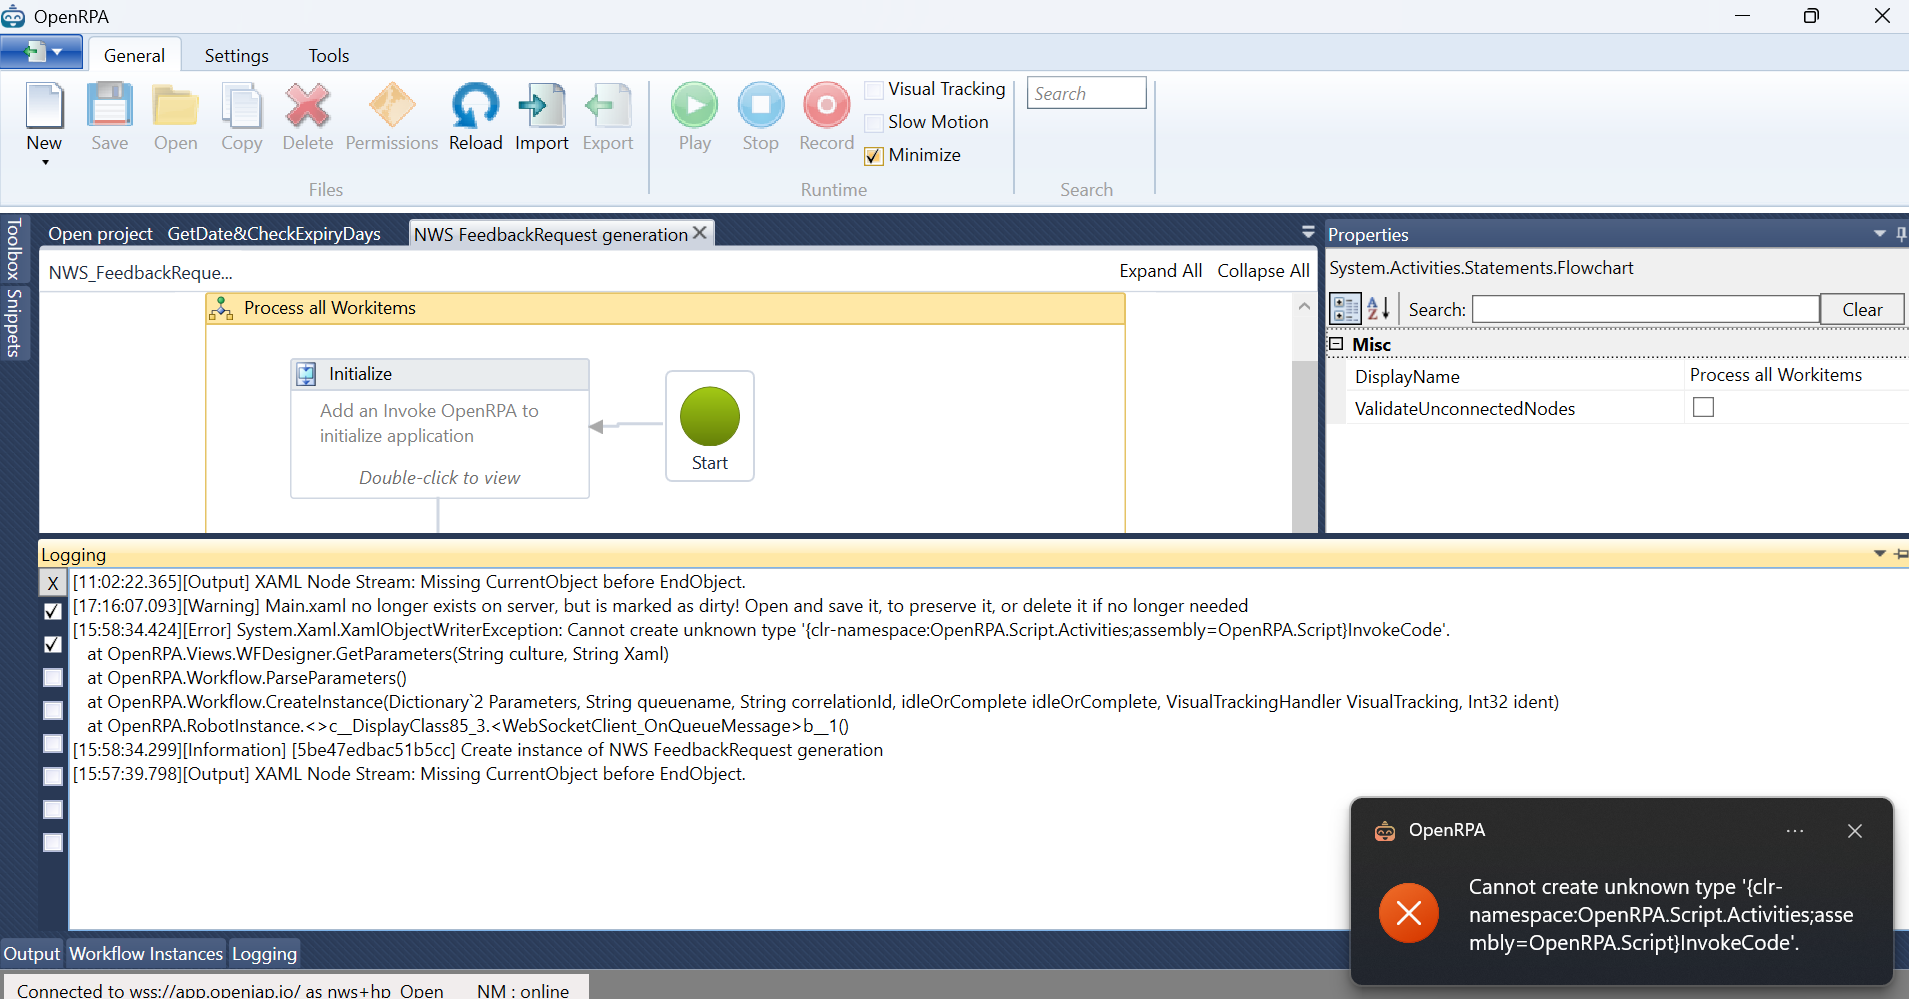
Task: Select the 11:02:22.365 Output log line
Action: pos(409,582)
